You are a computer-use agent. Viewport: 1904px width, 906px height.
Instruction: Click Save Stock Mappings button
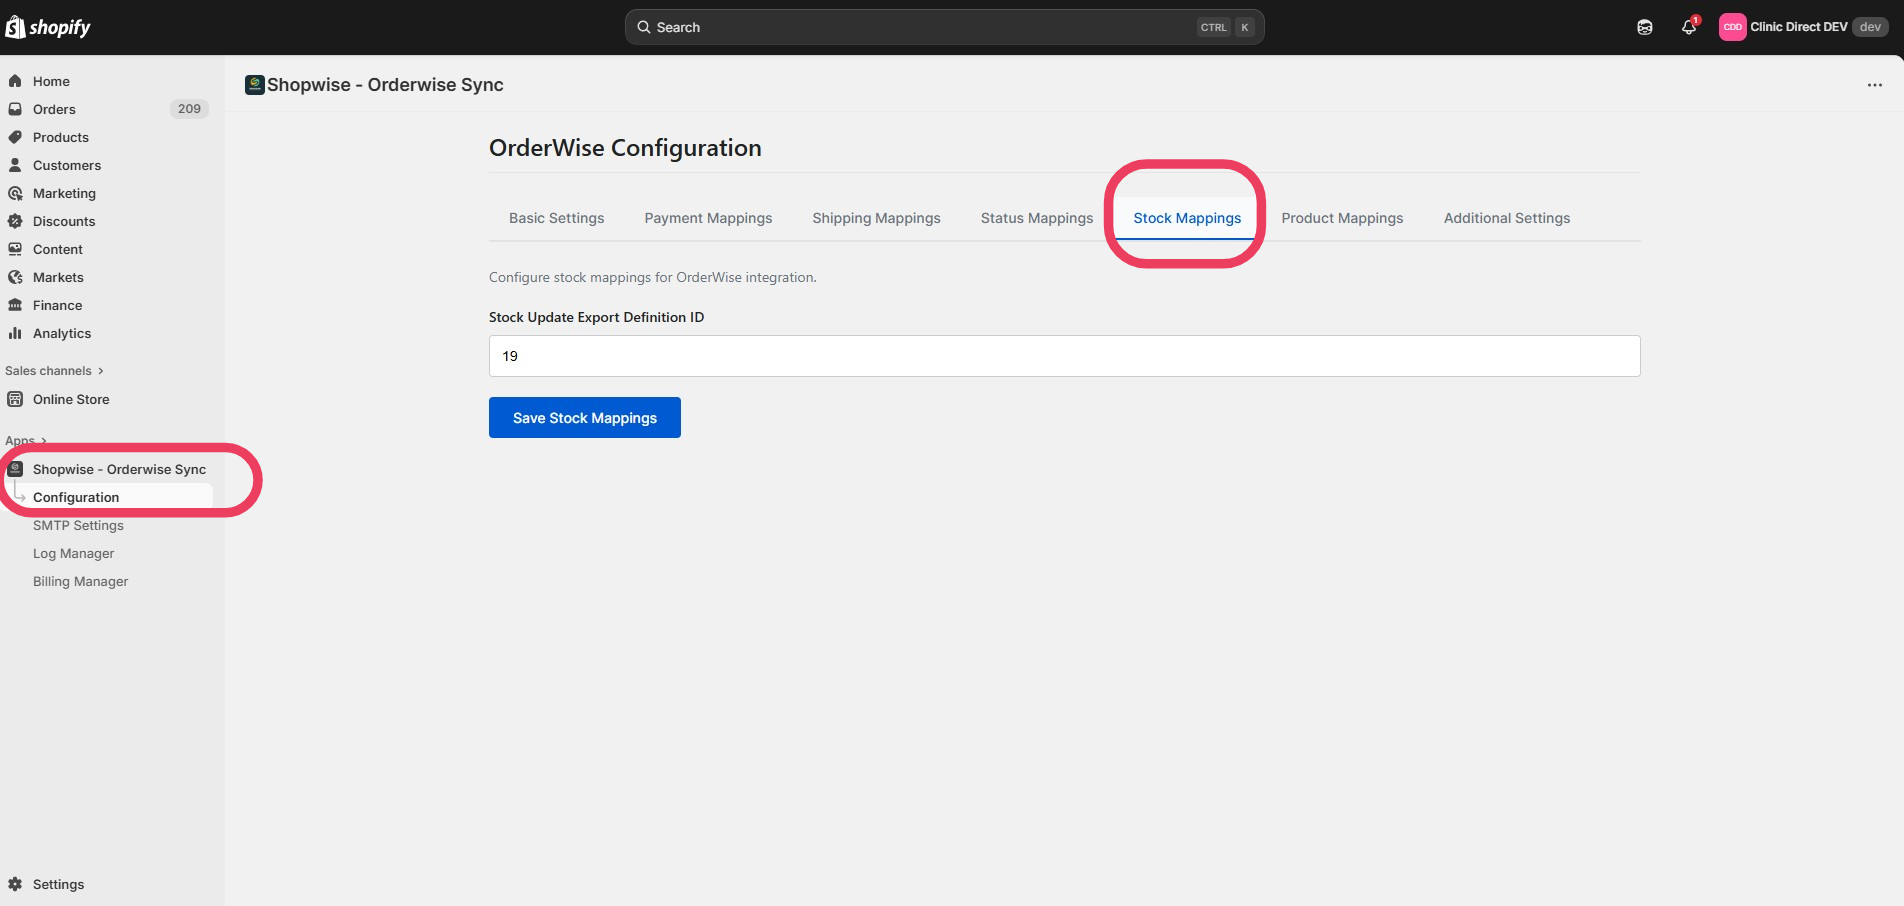click(x=585, y=418)
